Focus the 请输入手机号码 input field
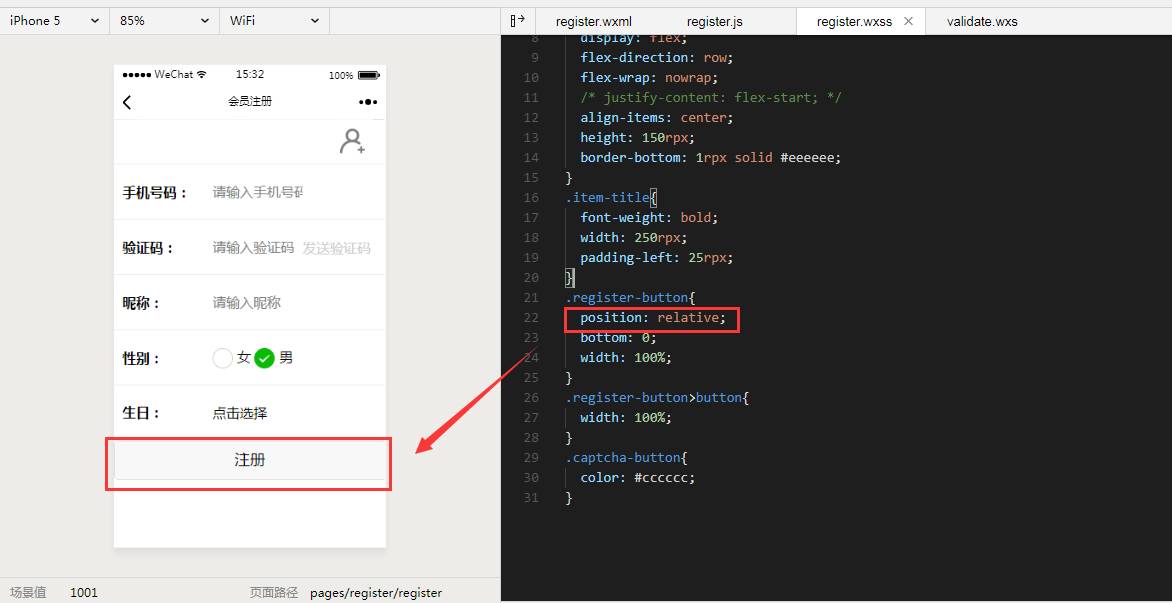 (x=258, y=193)
